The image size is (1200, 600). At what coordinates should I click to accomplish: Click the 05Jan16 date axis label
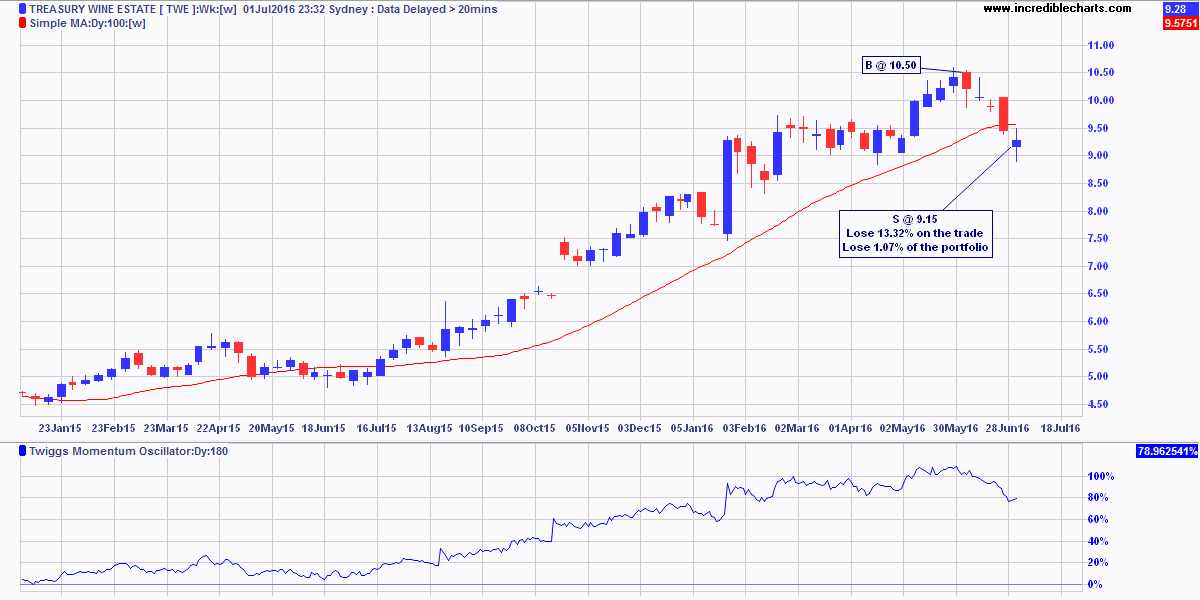692,427
